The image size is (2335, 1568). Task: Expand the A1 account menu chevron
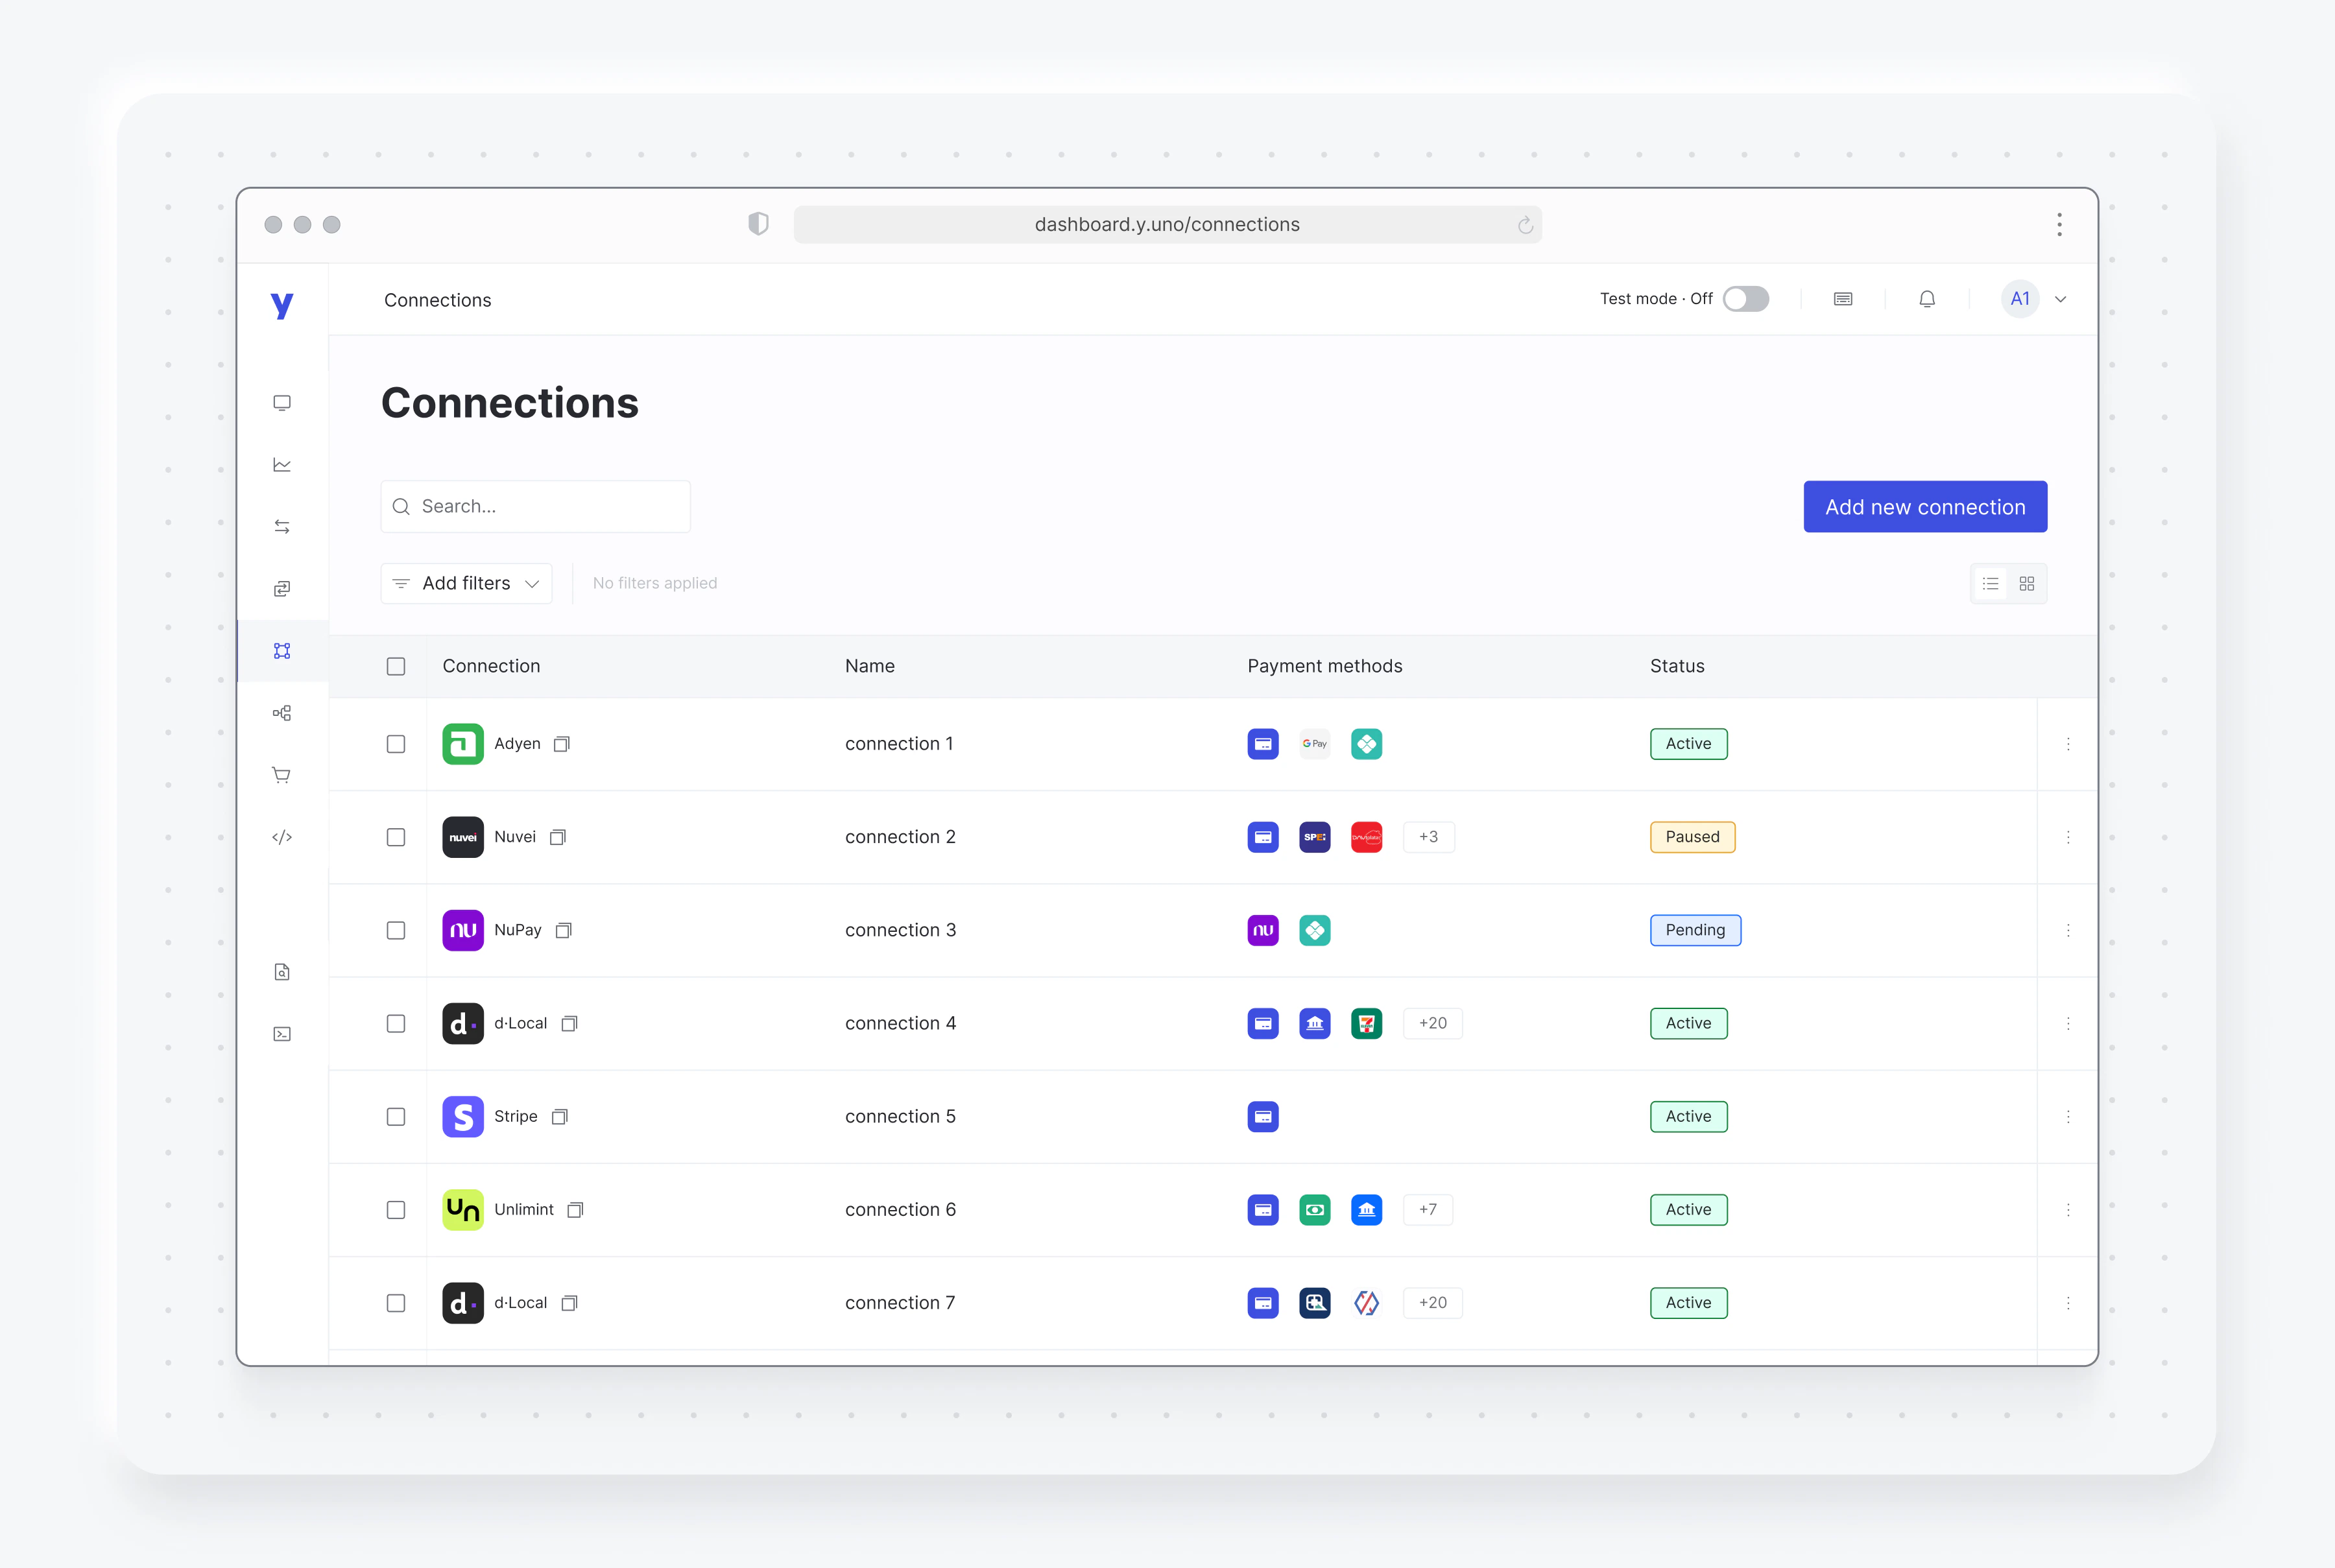2061,299
